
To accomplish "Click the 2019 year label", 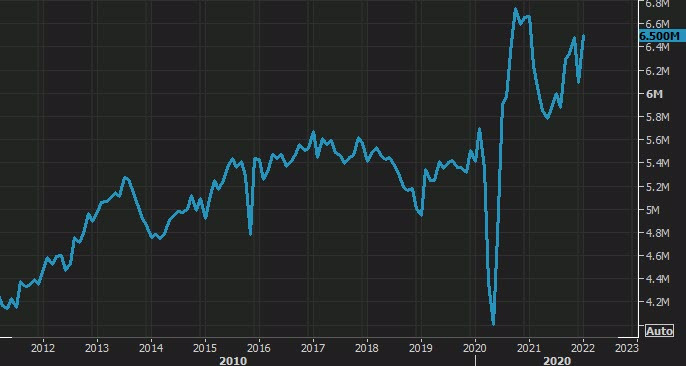I will tap(421, 349).
